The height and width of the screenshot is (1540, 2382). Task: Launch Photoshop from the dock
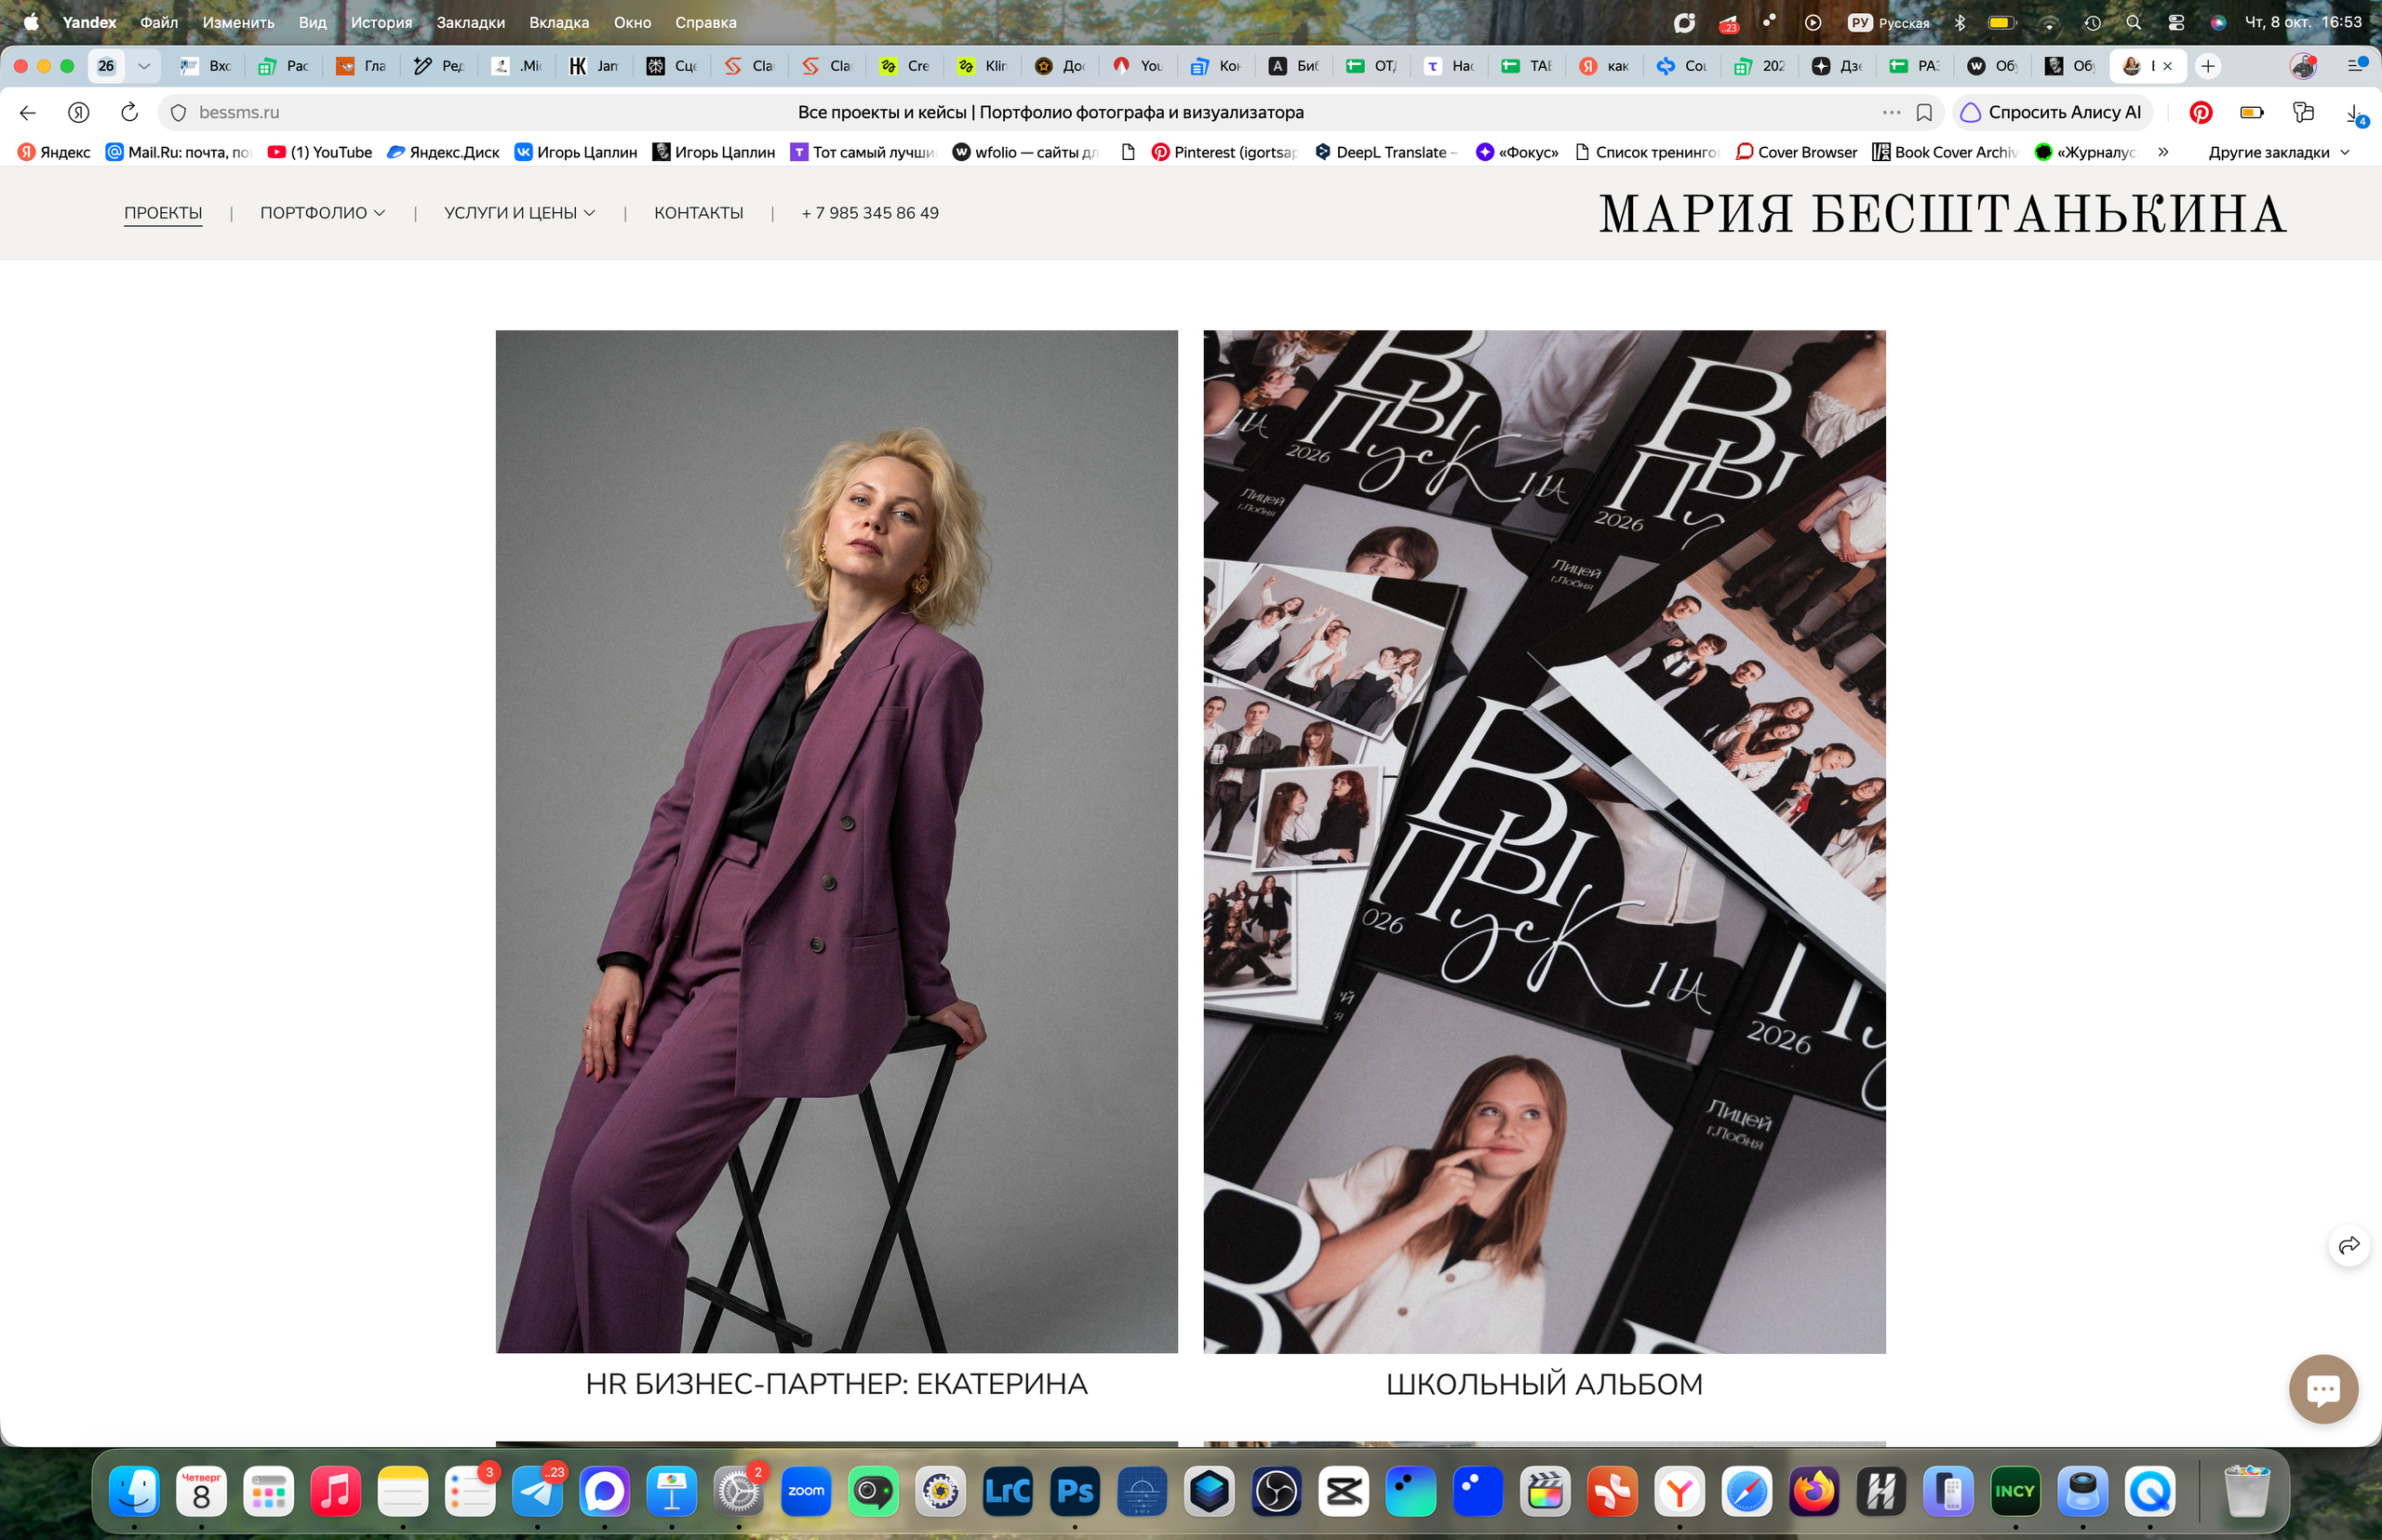tap(1075, 1491)
